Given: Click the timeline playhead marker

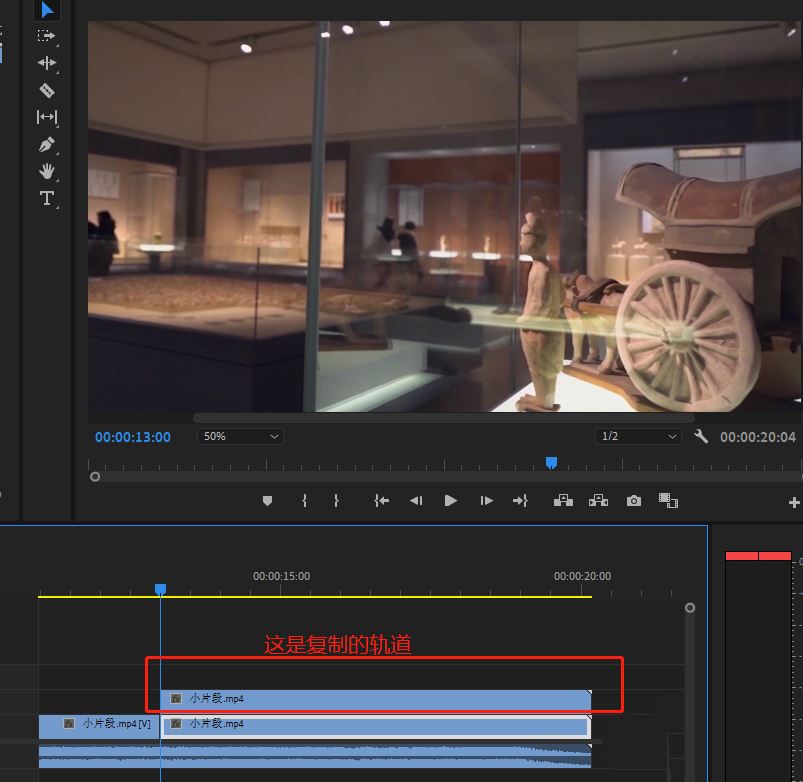Looking at the screenshot, I should tap(160, 590).
